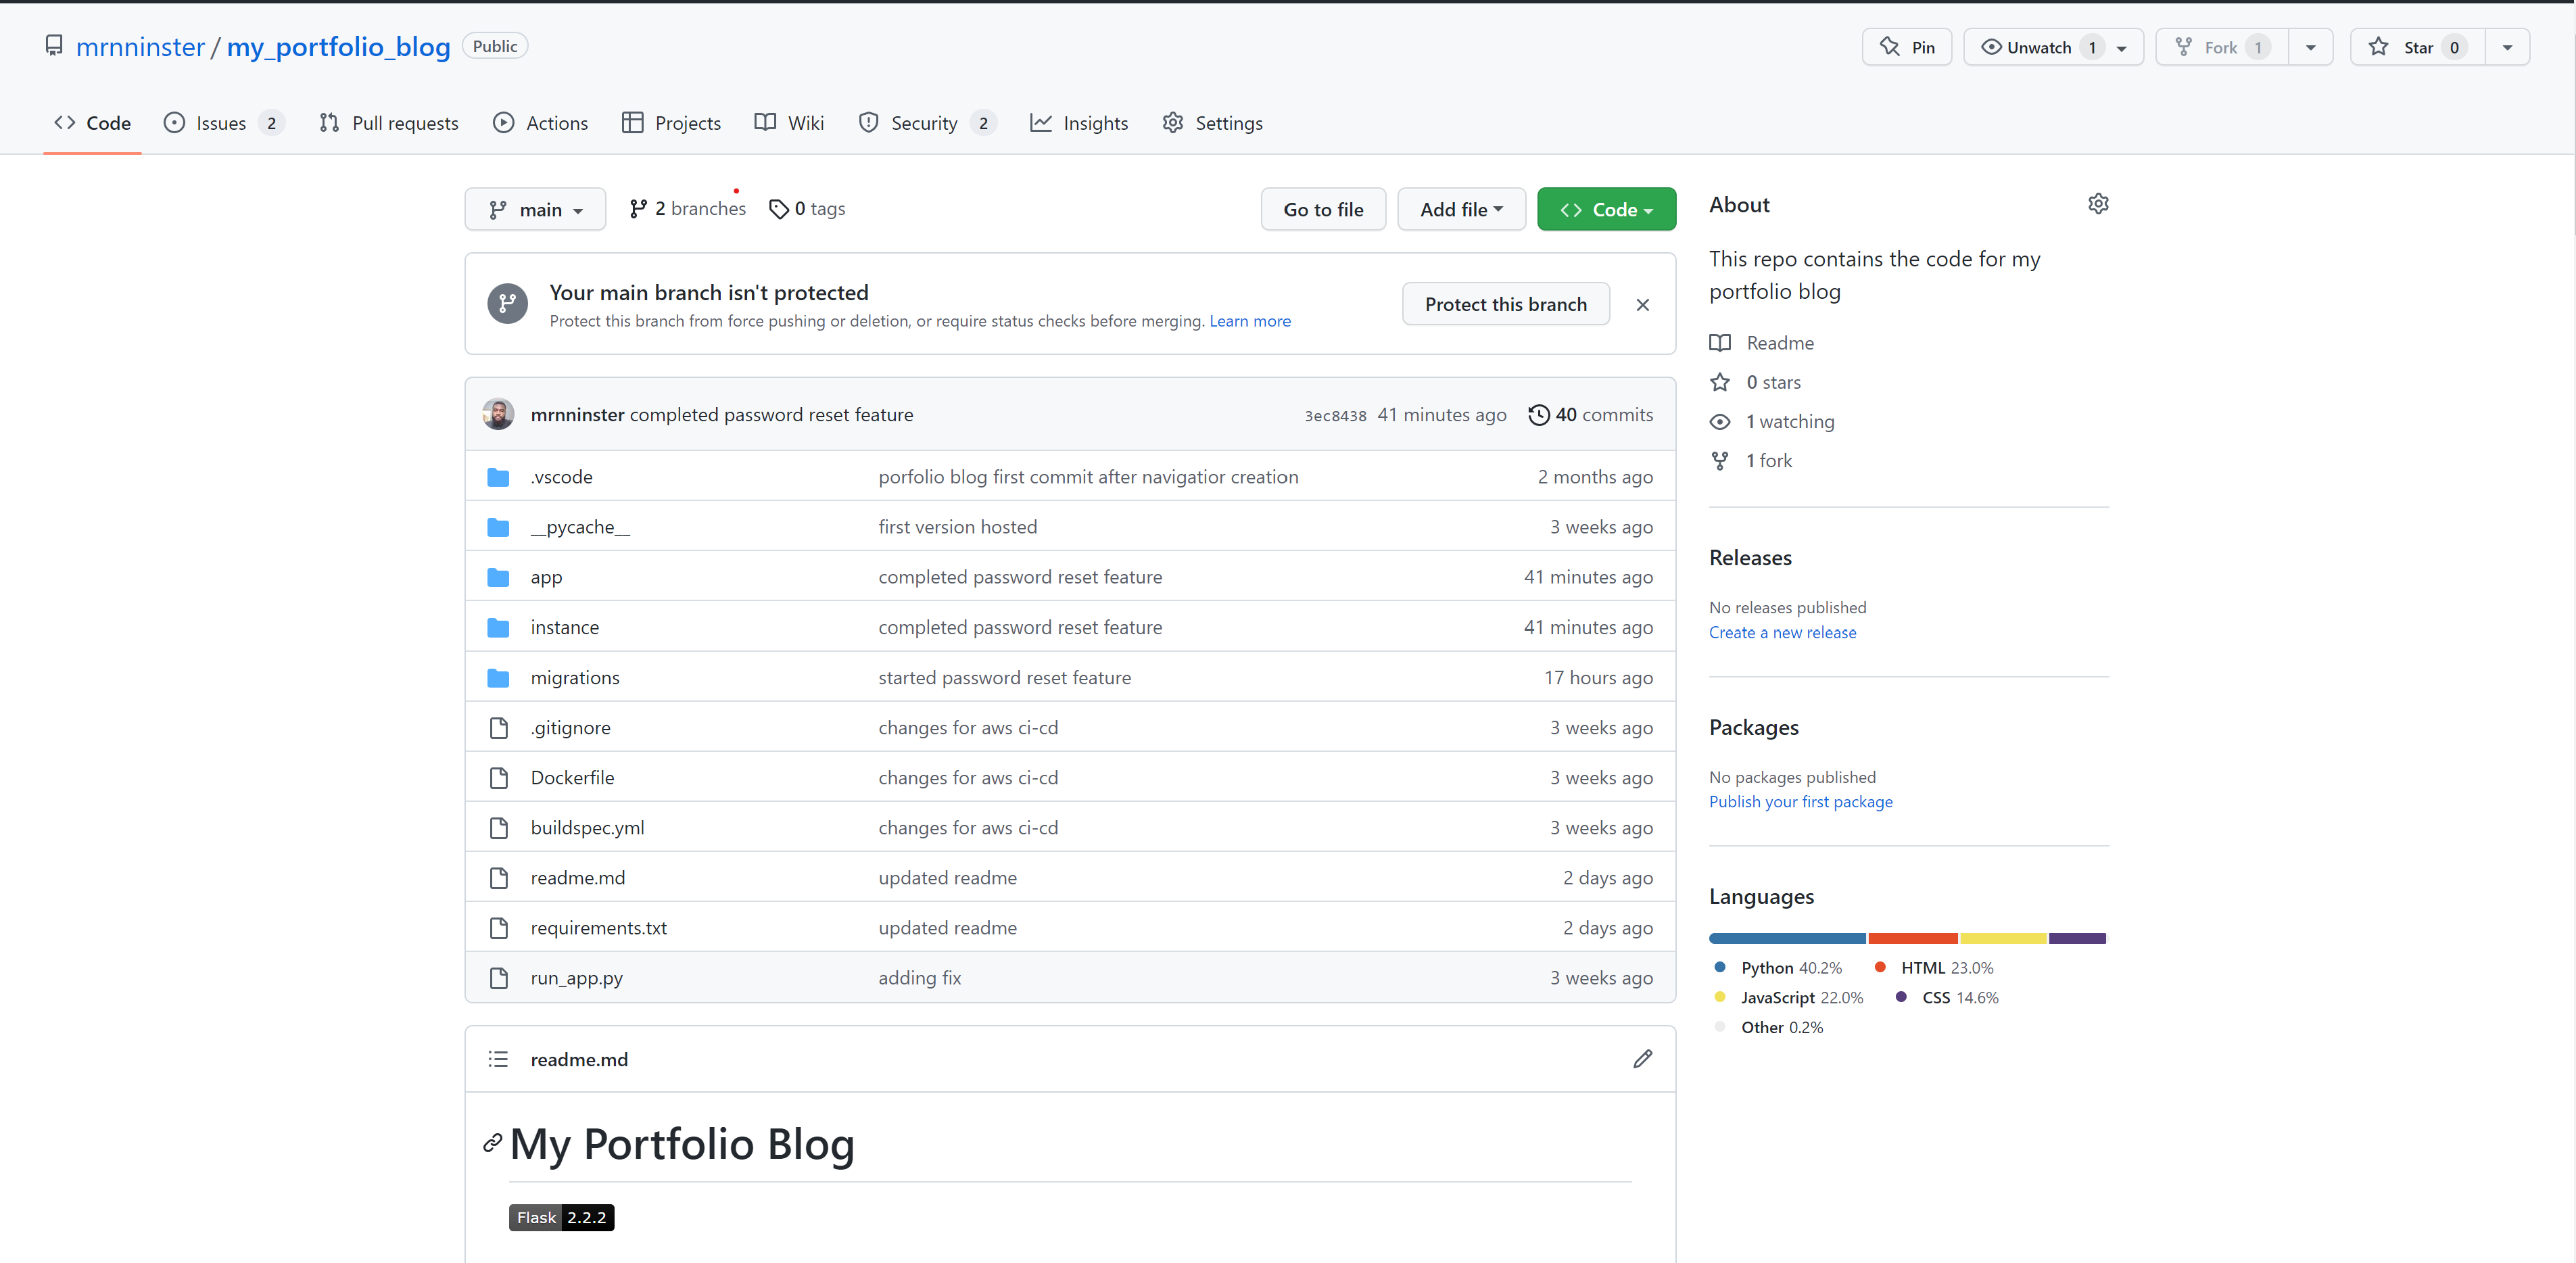Image resolution: width=2576 pixels, height=1263 pixels.
Task: Toggle Star on the repository
Action: 2417,47
